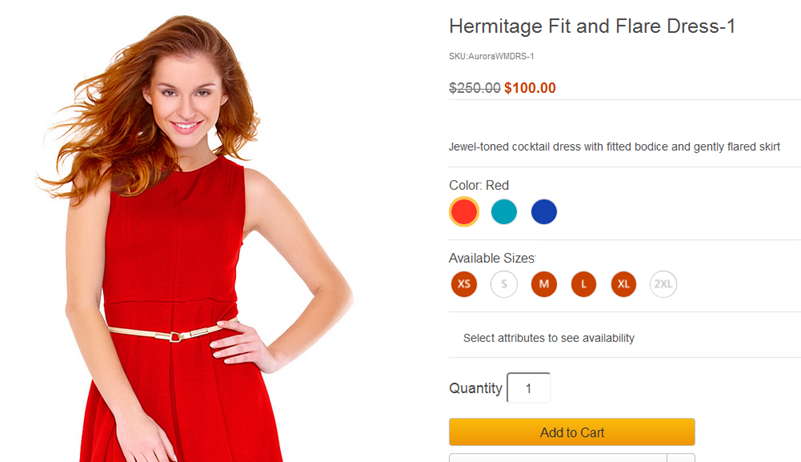This screenshot has width=801, height=462.
Task: Pick the blue color swatch
Action: point(544,212)
